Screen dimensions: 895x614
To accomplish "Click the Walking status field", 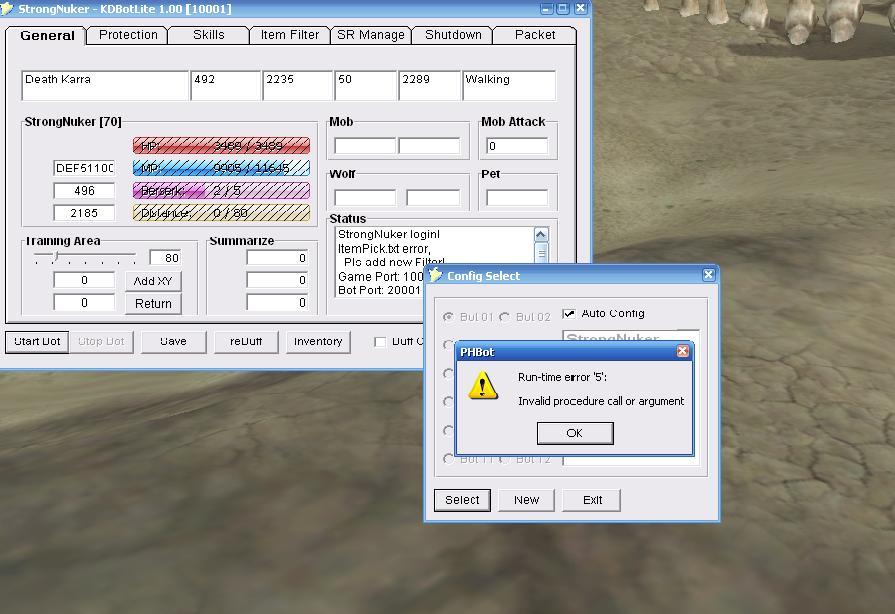I will pyautogui.click(x=509, y=86).
